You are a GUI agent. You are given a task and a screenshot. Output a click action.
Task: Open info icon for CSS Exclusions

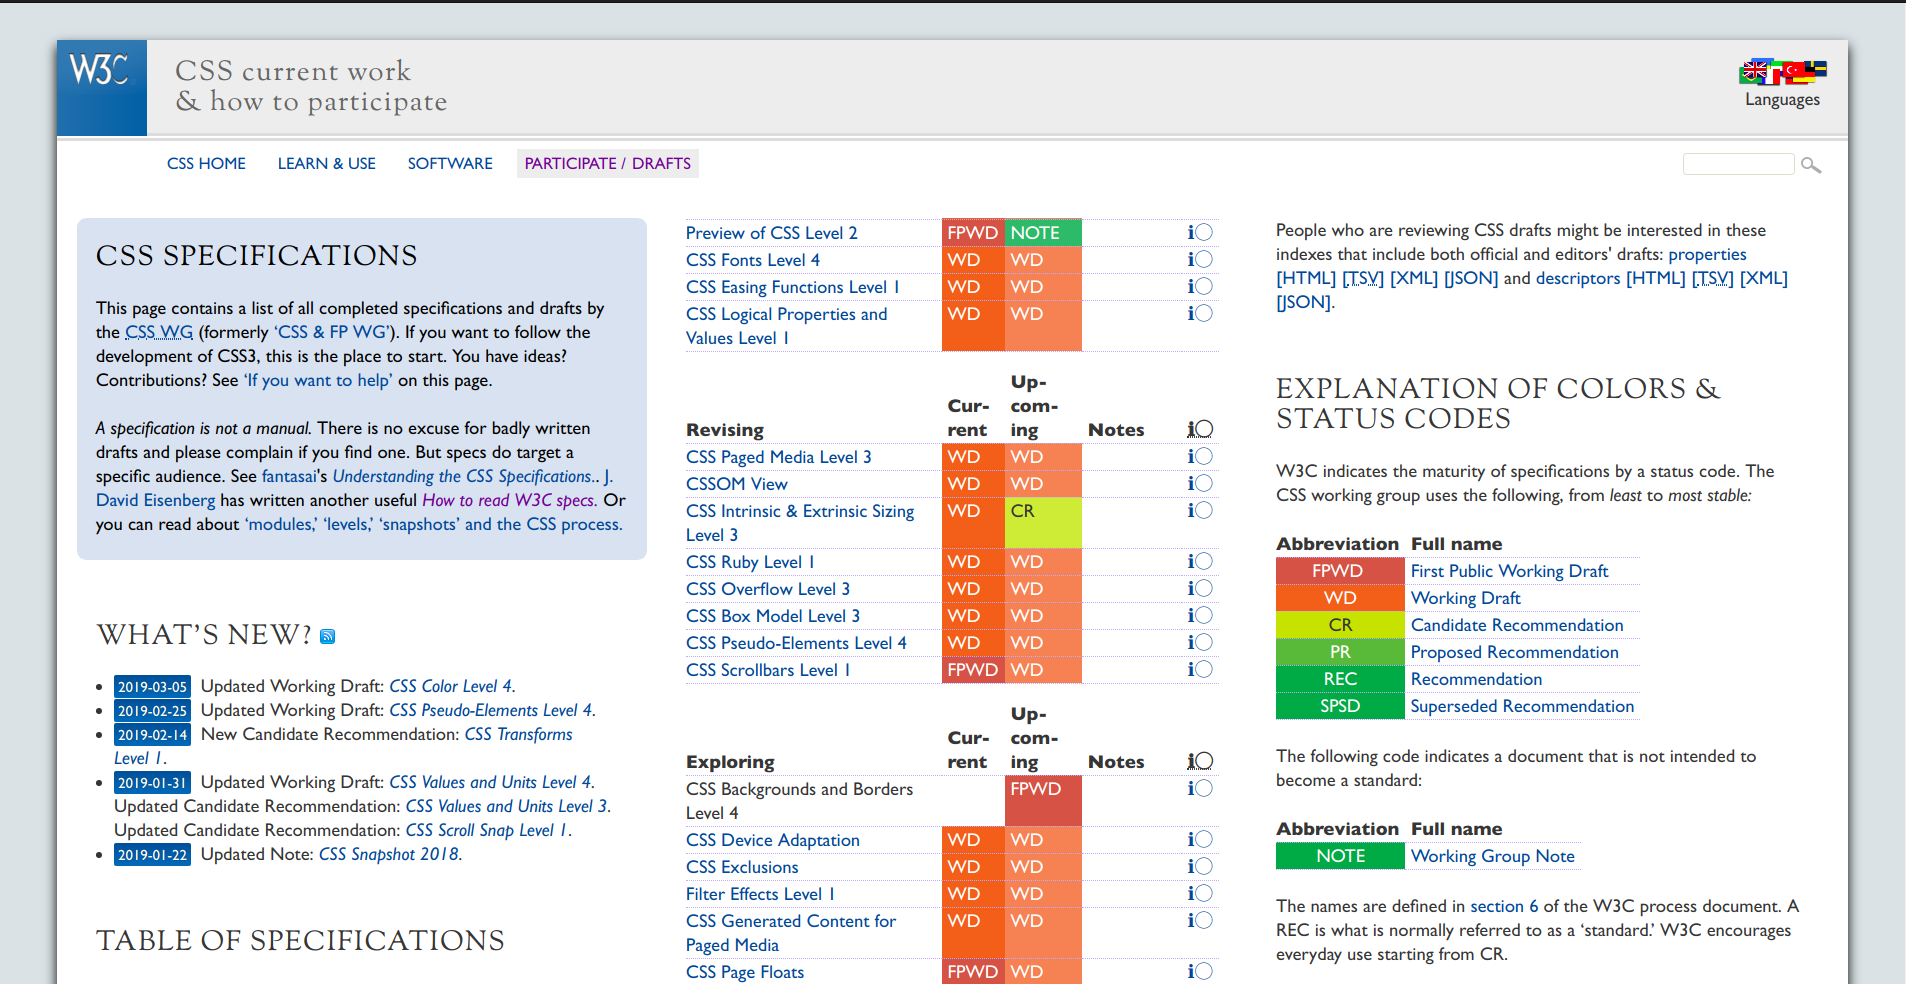coord(1200,866)
